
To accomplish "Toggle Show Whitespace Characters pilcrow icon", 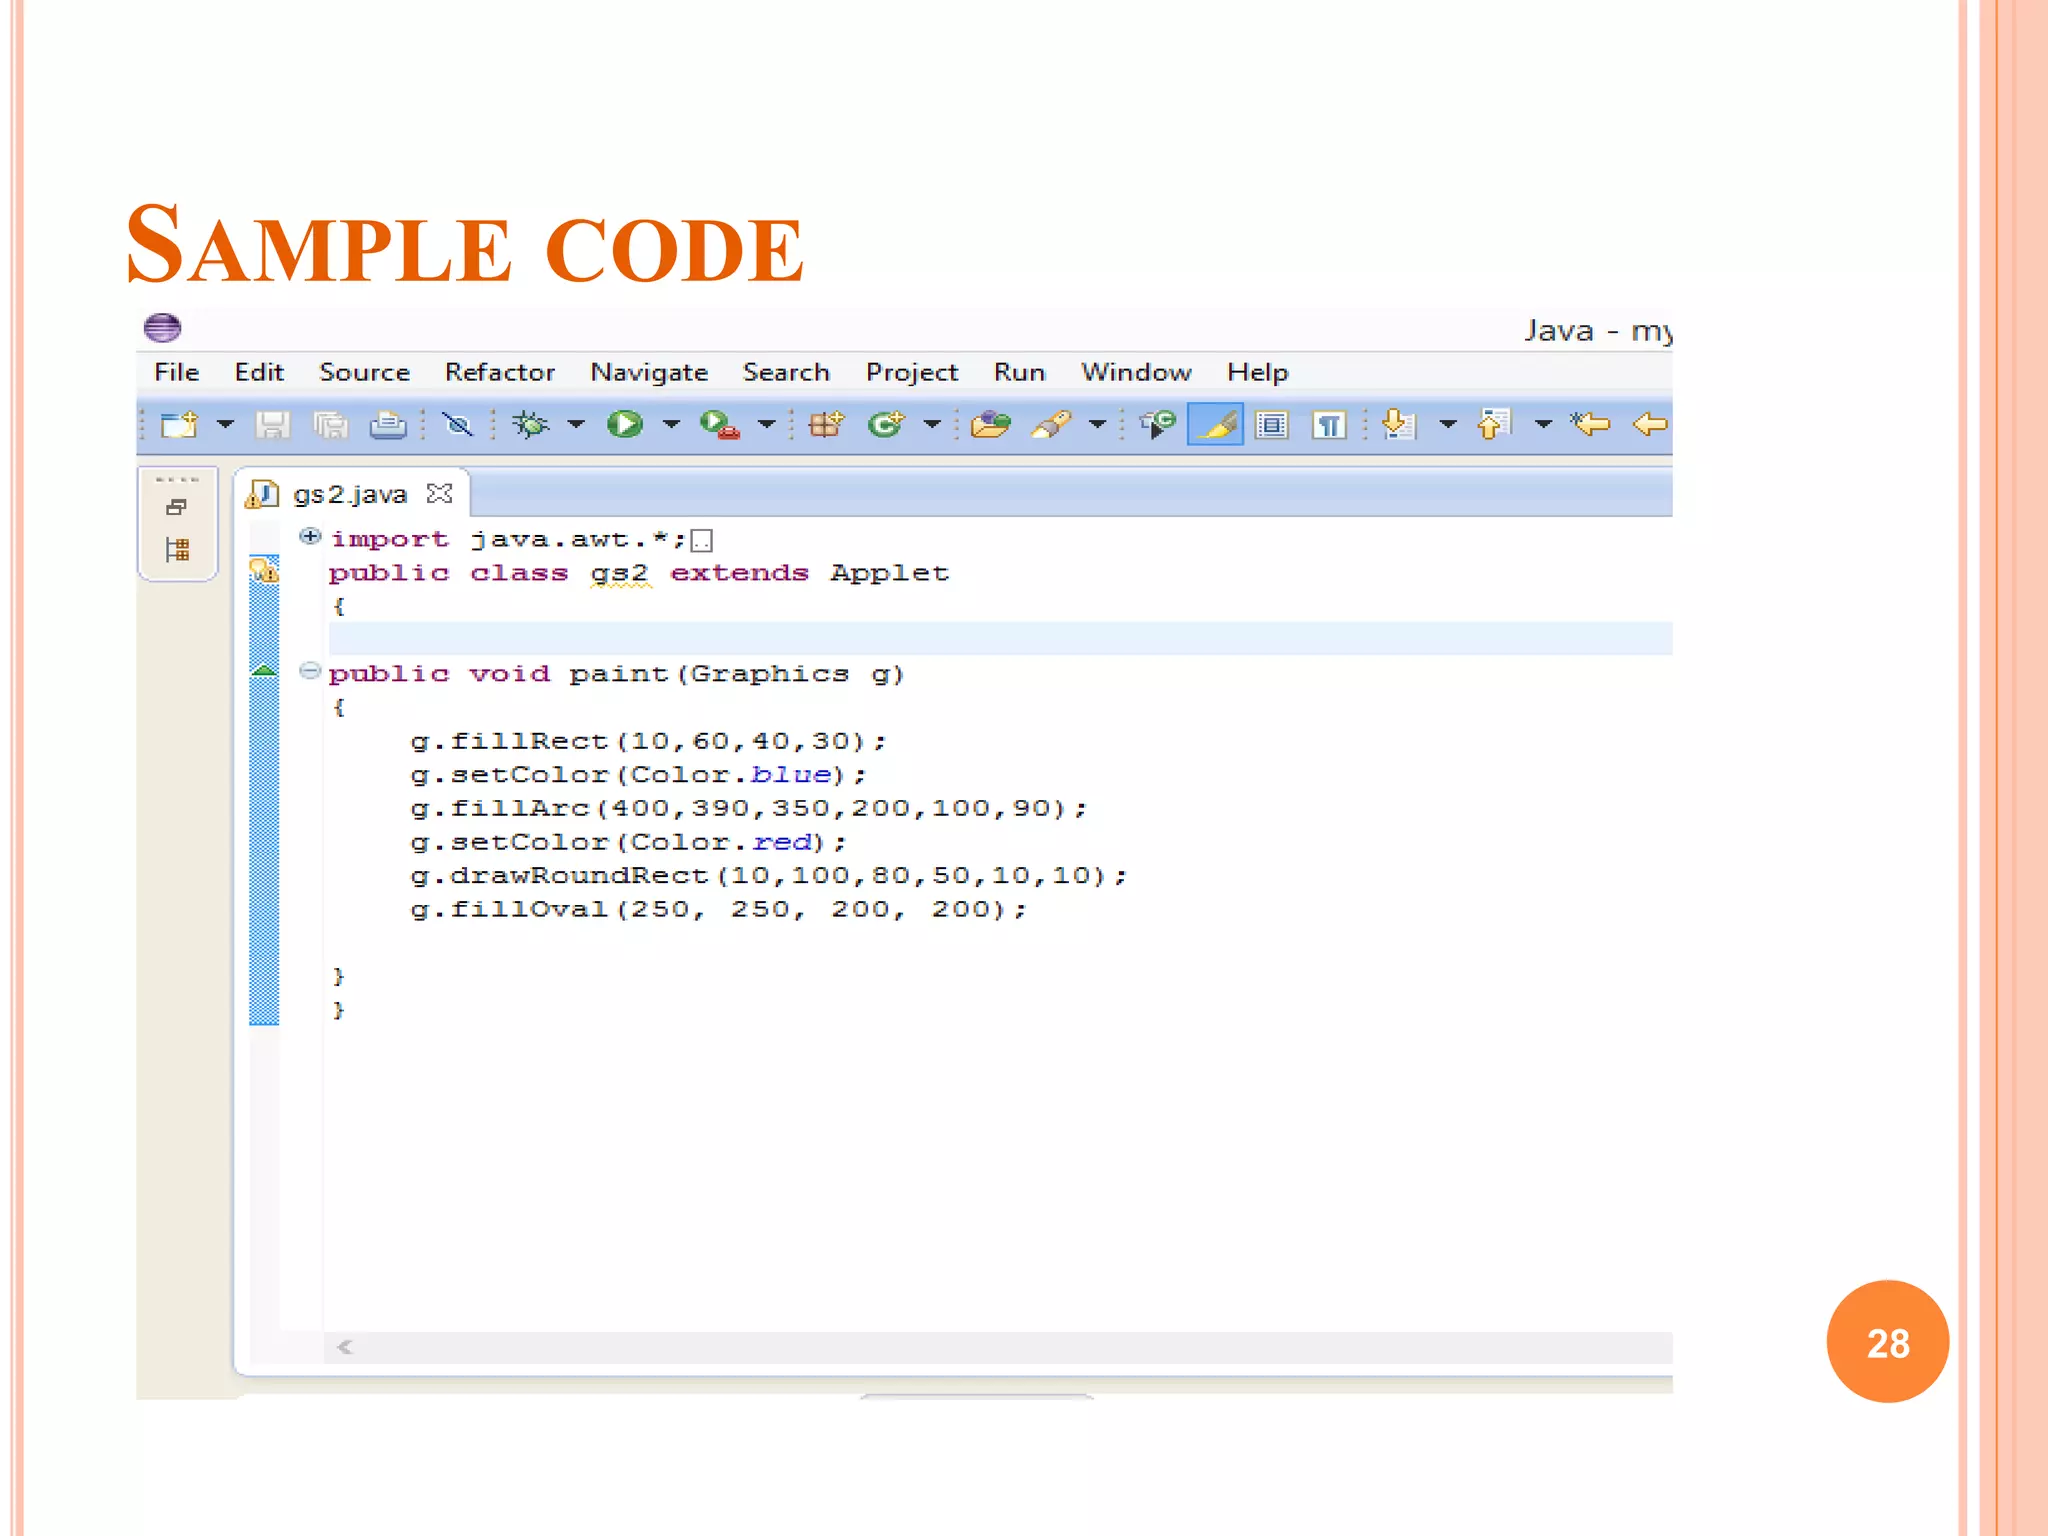I will (x=1329, y=425).
